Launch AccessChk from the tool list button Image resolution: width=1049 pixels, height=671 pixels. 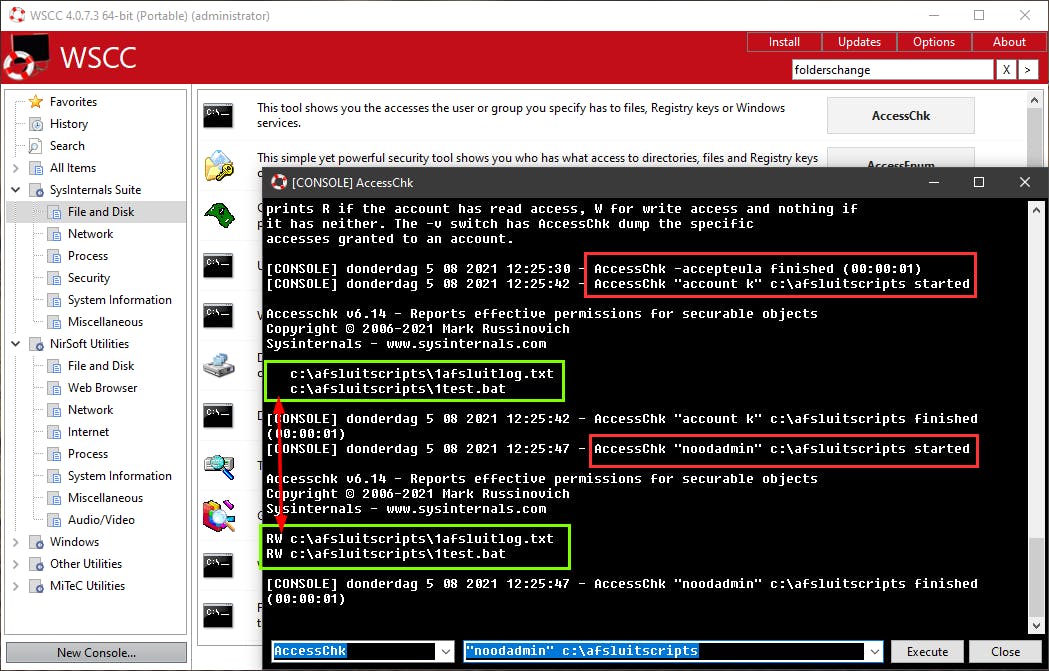click(900, 116)
